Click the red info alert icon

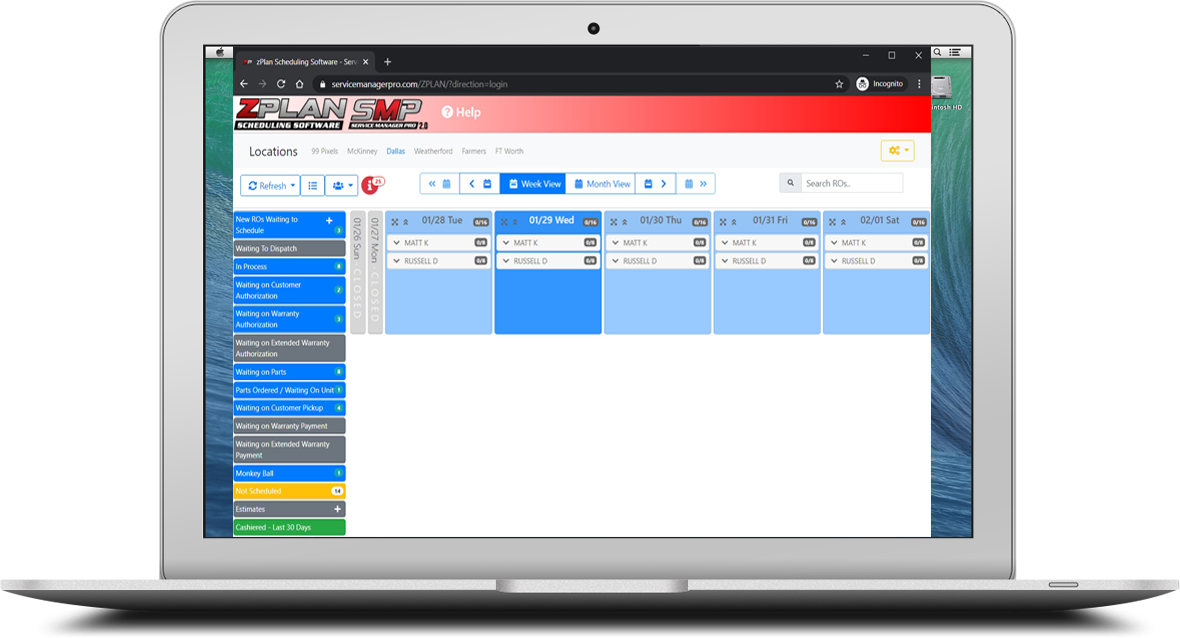point(372,185)
